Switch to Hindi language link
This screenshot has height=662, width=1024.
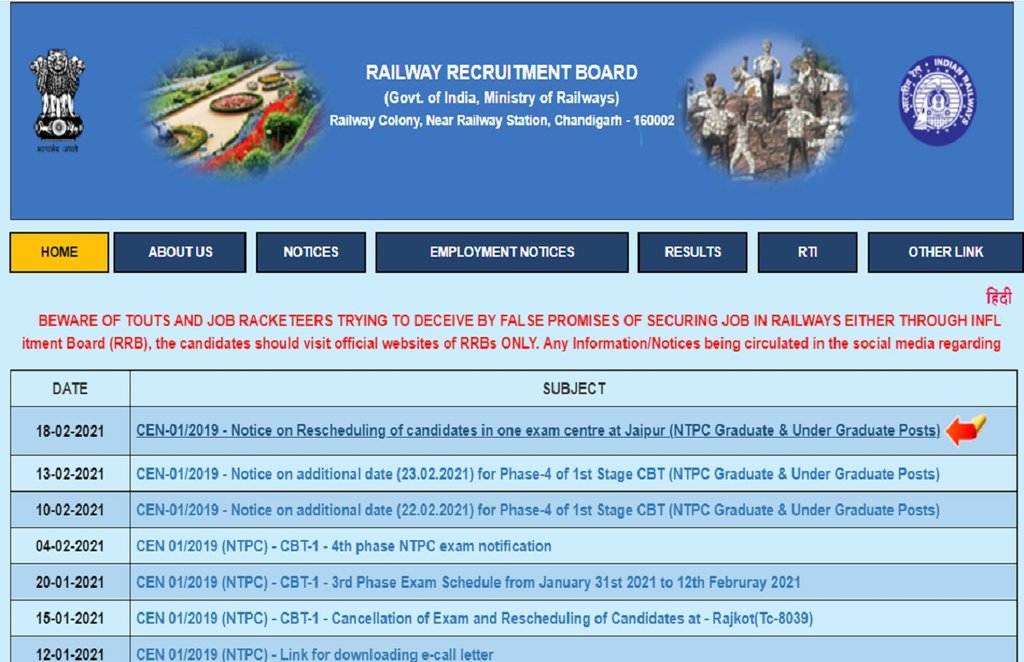pos(999,297)
